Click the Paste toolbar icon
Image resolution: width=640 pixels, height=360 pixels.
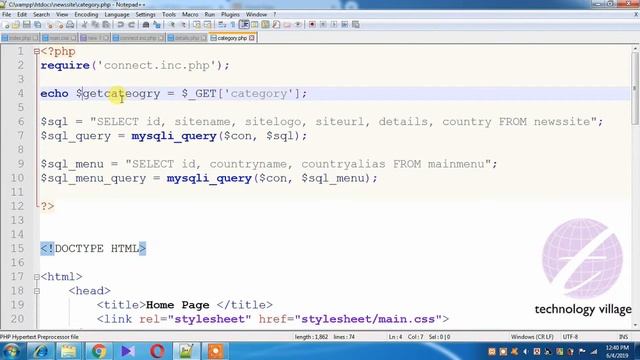(x=106, y=25)
